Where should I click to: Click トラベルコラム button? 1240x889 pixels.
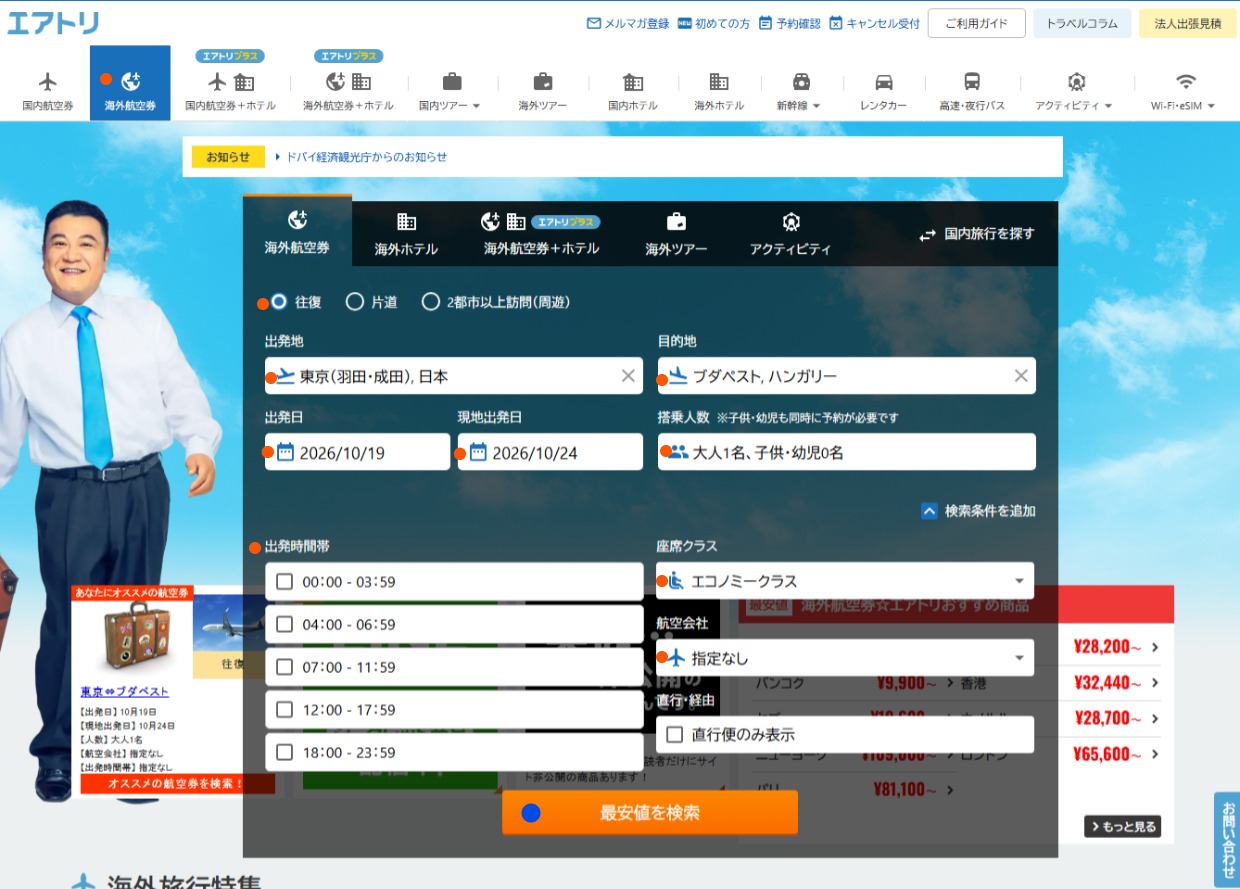(1082, 23)
